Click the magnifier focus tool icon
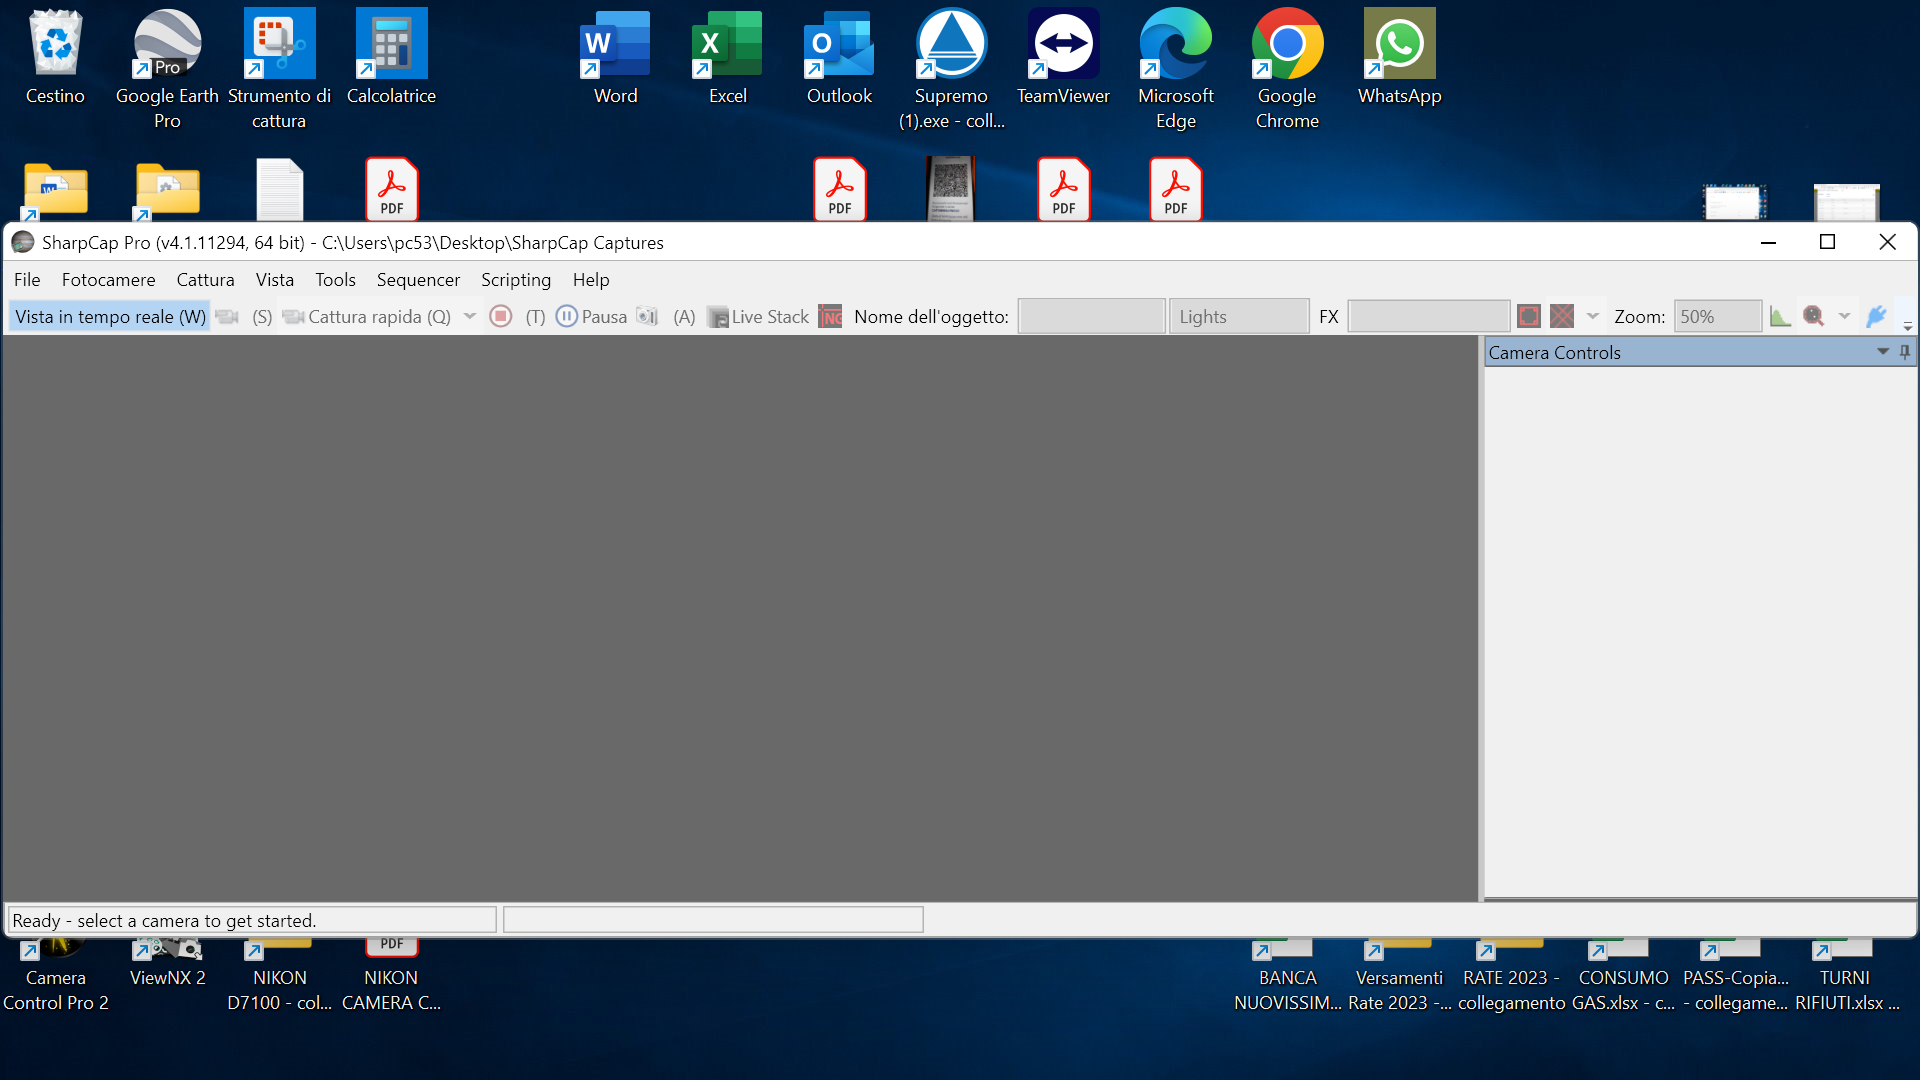1920x1080 pixels. (x=1813, y=317)
